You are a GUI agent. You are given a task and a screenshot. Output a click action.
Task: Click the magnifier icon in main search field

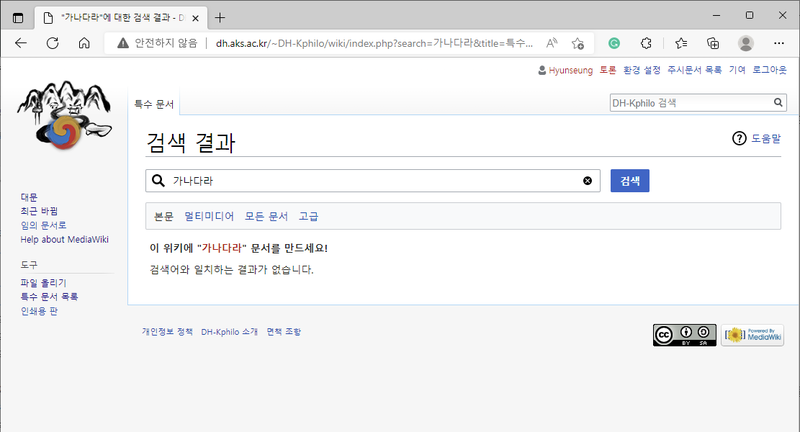158,181
